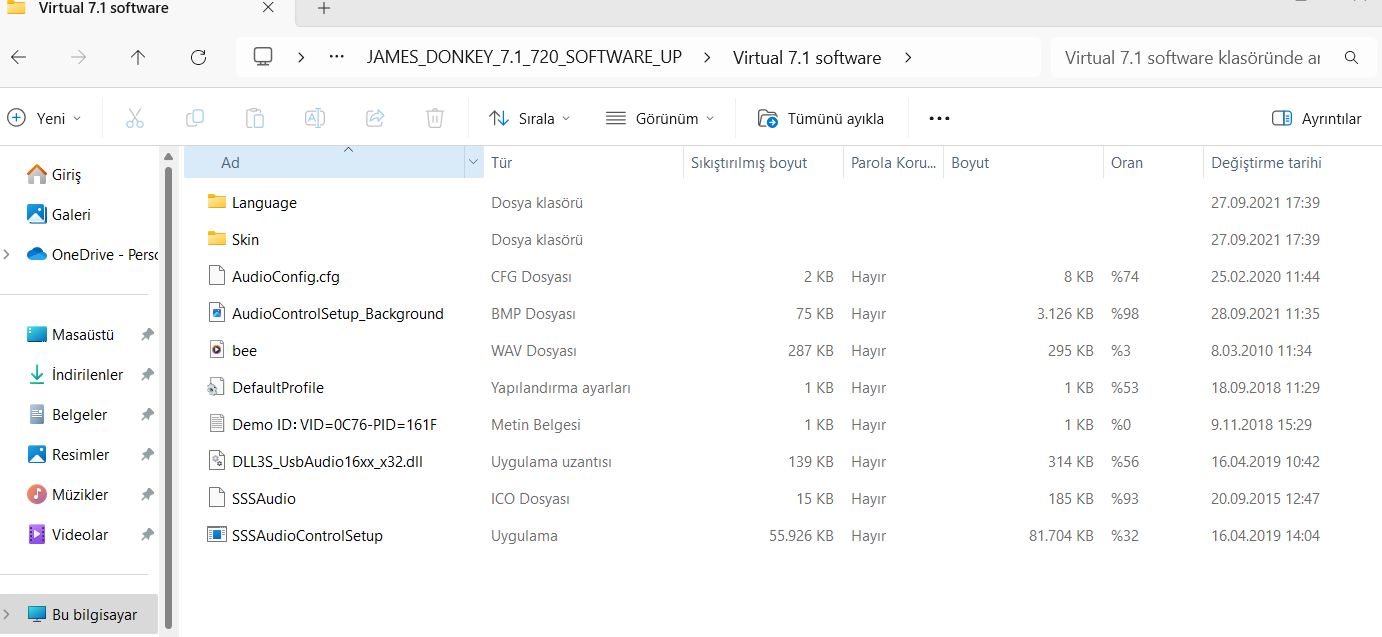Open Belgeler in the sidebar

(79, 414)
